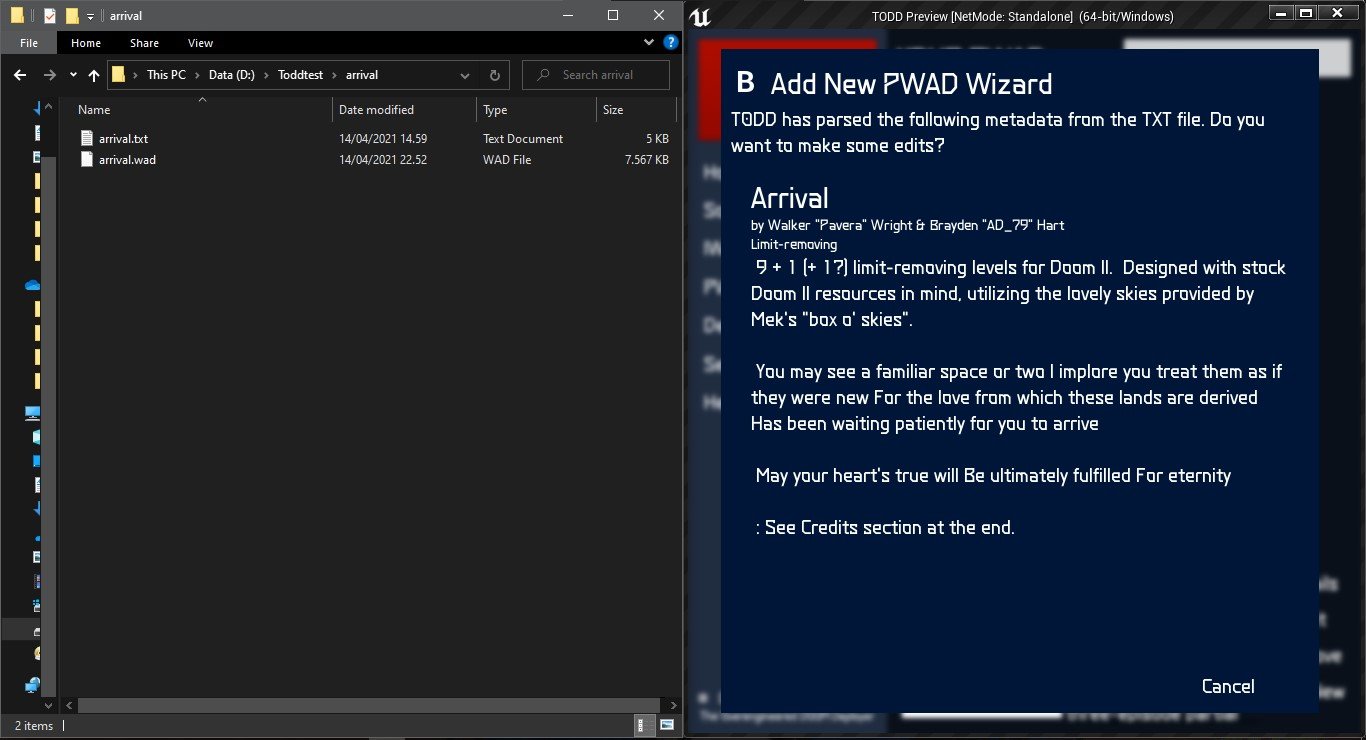1366x740 pixels.
Task: Click the This PC monitor icon in the navigation pane
Action: 32,411
